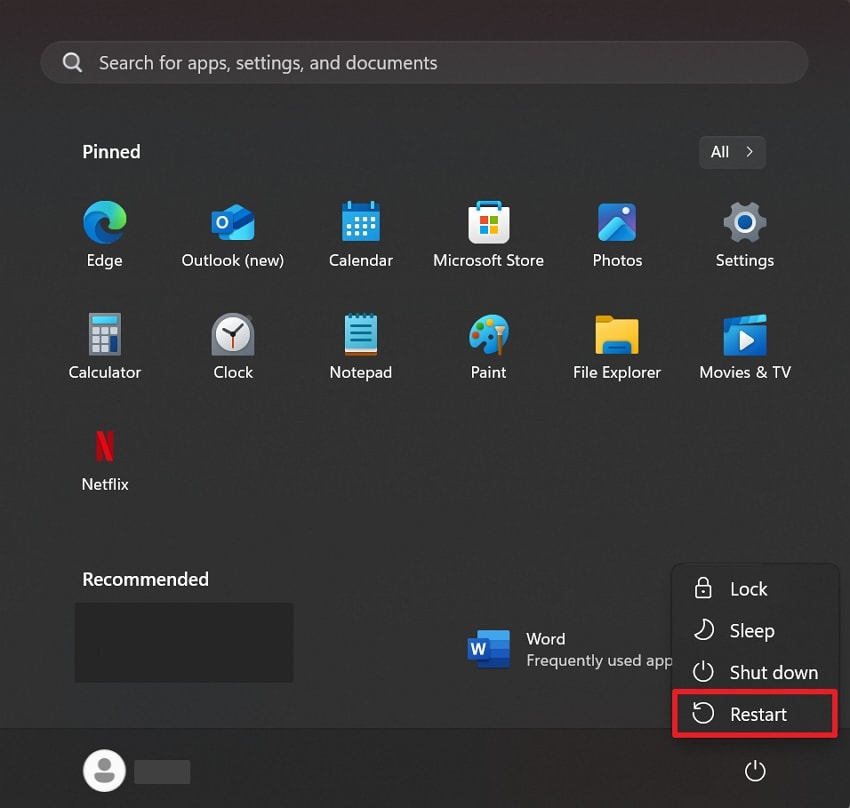Open Word from Recommended
The image size is (850, 808).
[x=569, y=649]
